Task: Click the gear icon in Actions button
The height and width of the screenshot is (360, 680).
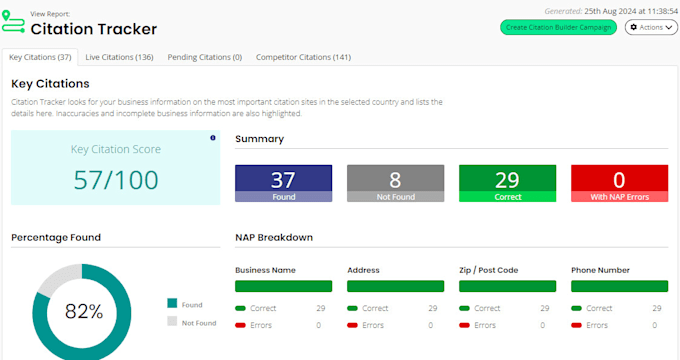Action: click(x=634, y=27)
